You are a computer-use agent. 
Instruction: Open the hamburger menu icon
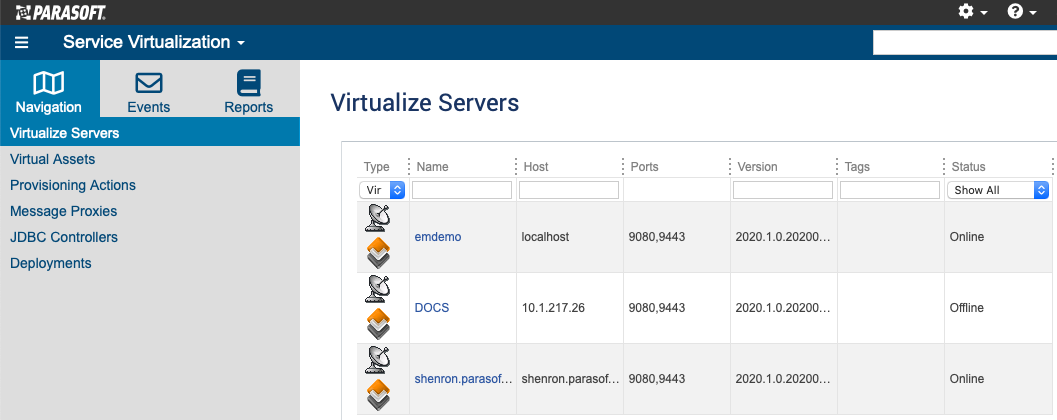point(22,43)
